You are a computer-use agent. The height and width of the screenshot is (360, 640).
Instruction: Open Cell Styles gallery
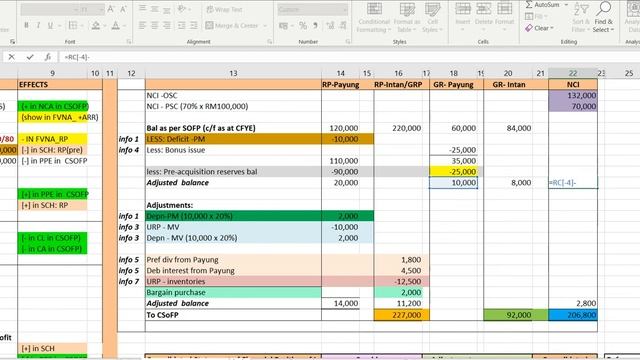(x=432, y=18)
